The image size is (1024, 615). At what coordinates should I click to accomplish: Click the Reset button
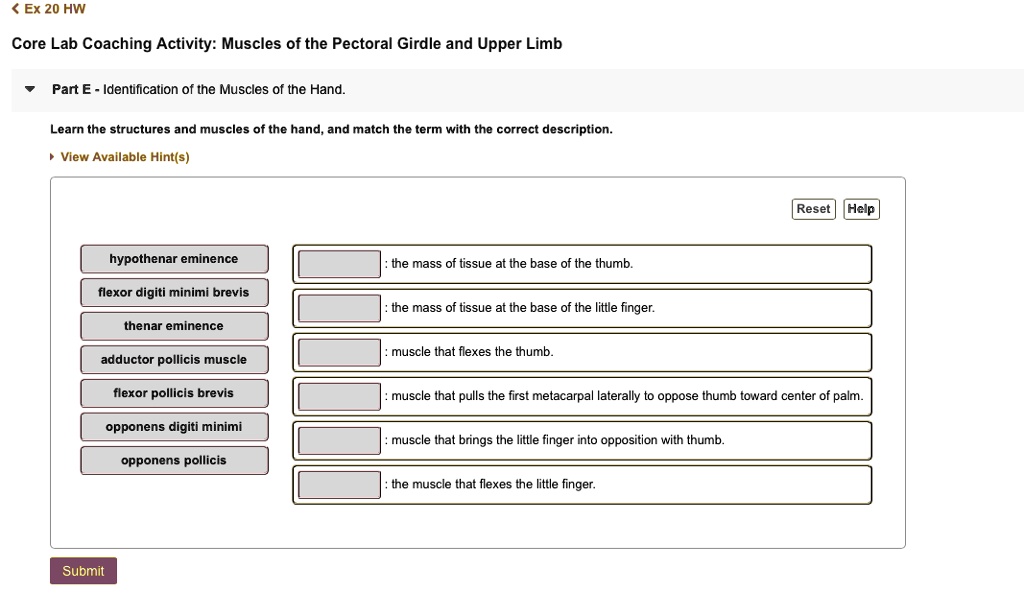coord(813,208)
